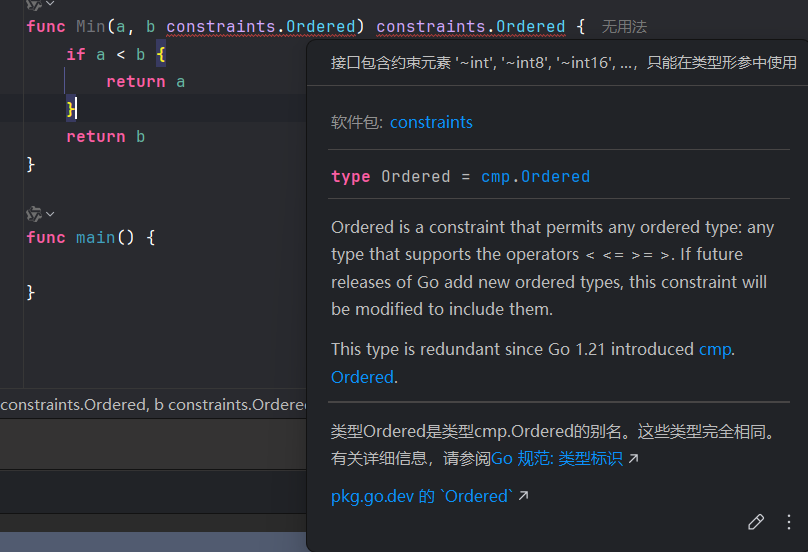The image size is (808, 552).
Task: Expand the chevron above func Min
Action: click(50, 4)
